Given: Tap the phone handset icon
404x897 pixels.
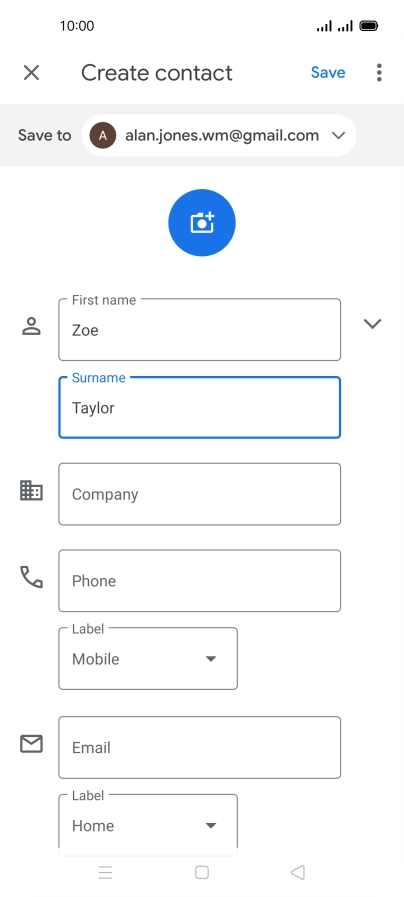Looking at the screenshot, I should 31,577.
